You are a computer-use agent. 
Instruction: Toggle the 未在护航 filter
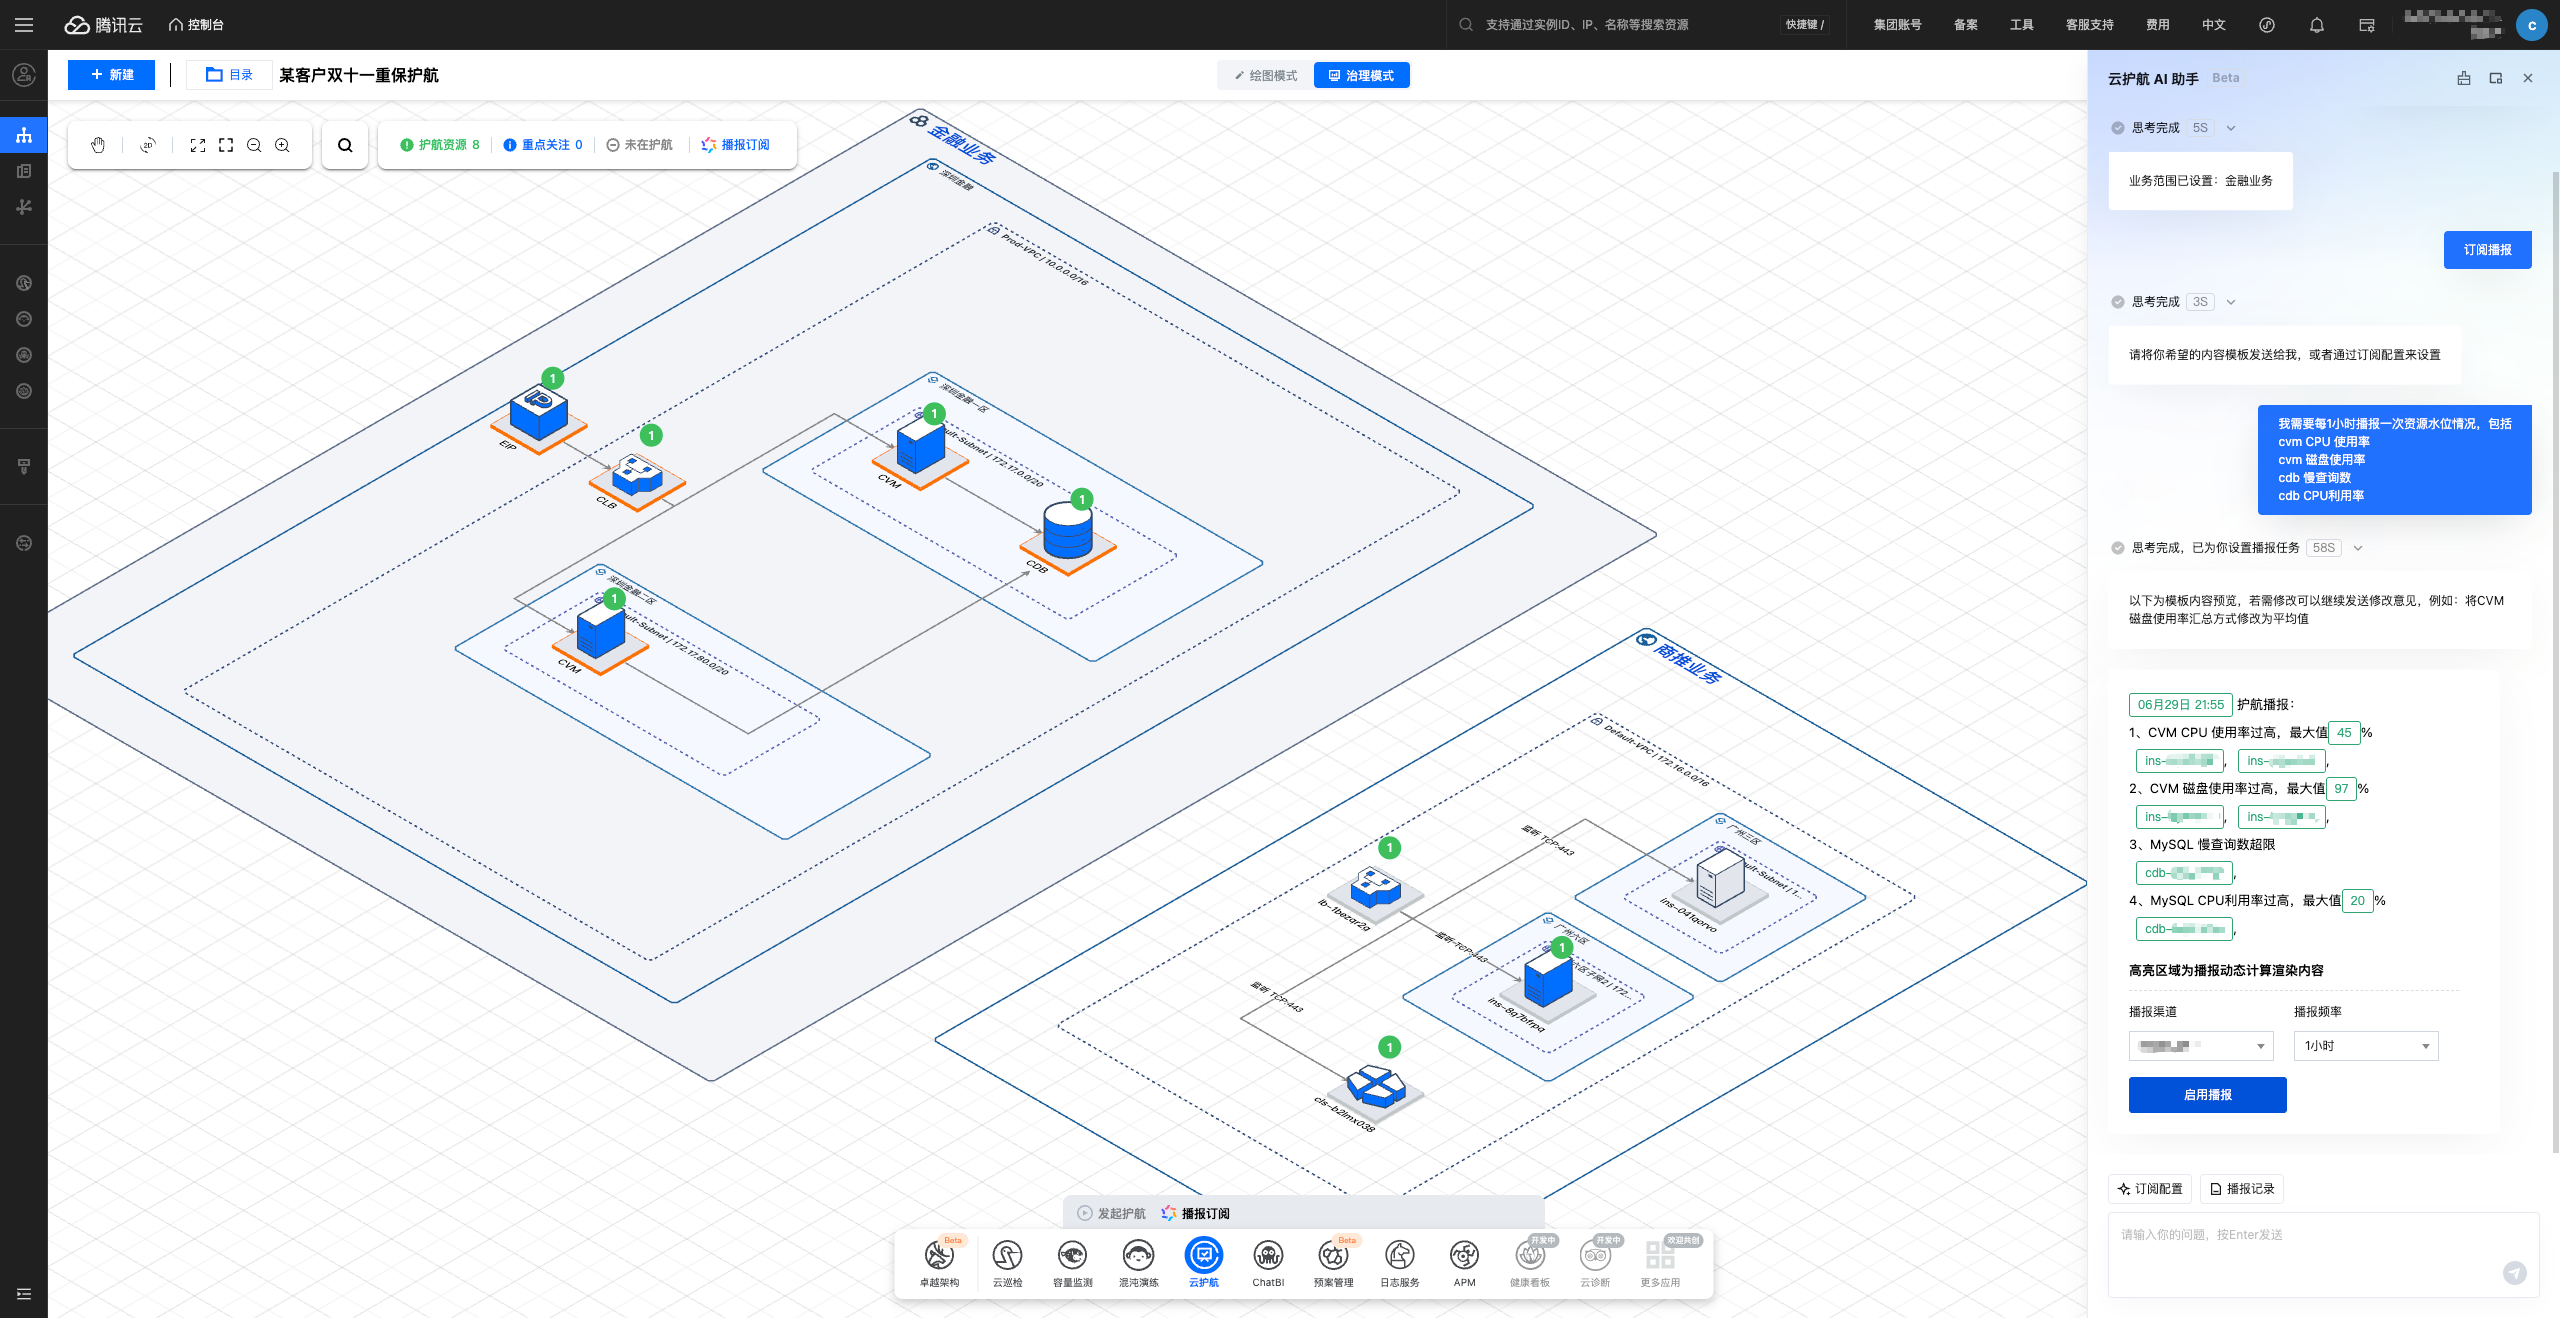[x=640, y=145]
